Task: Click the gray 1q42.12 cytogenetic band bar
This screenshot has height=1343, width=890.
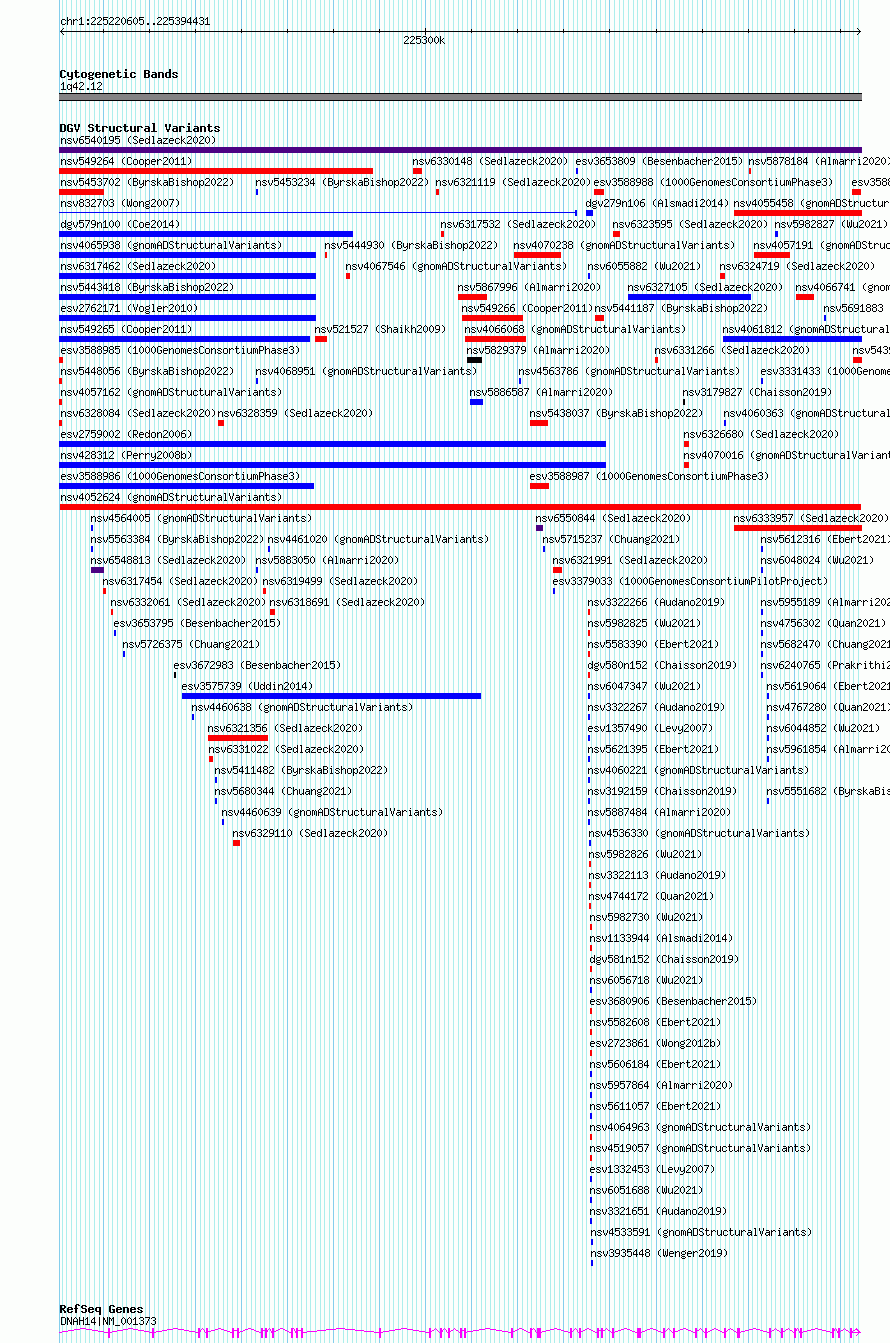Action: [461, 97]
